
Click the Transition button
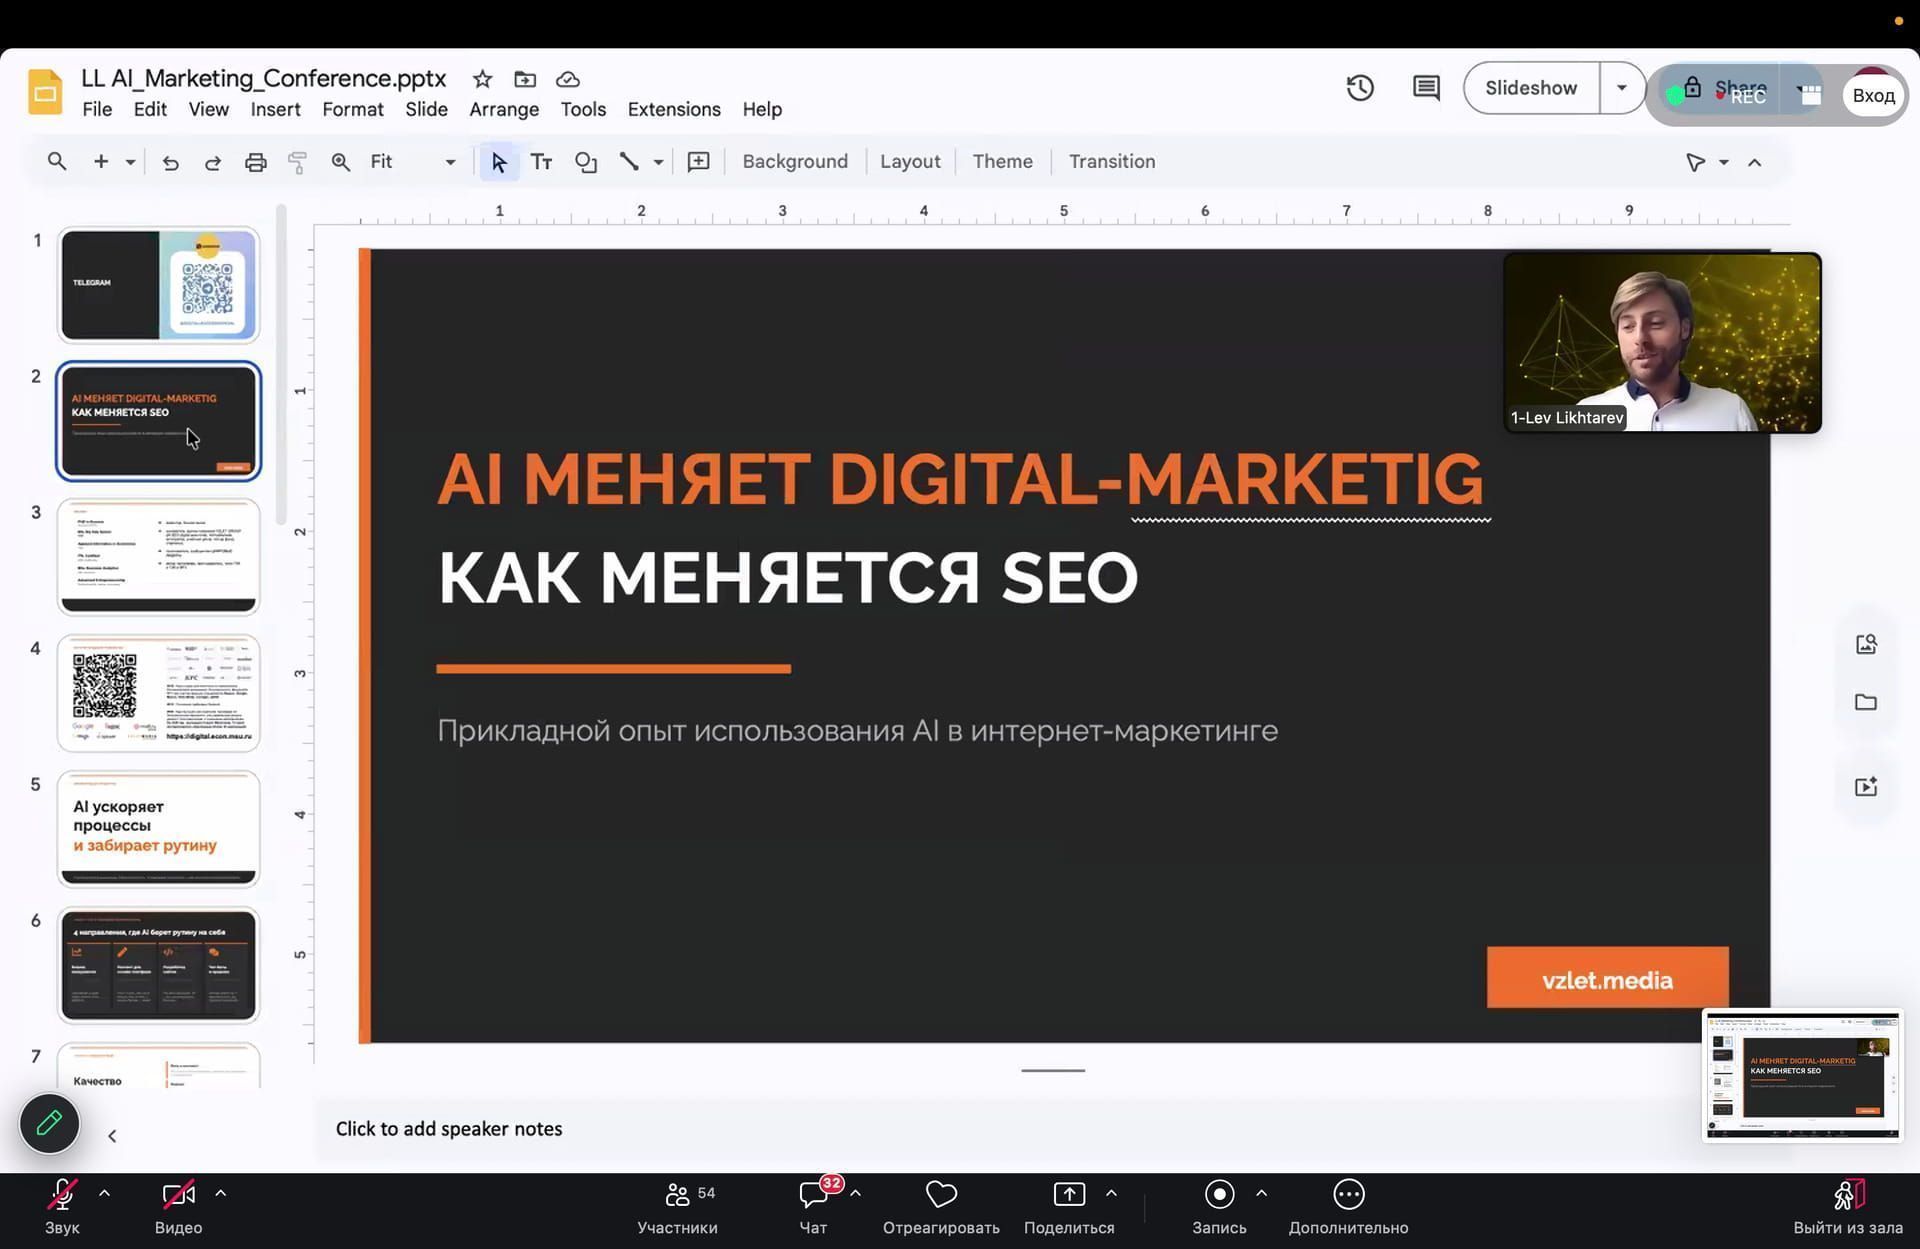tap(1112, 162)
